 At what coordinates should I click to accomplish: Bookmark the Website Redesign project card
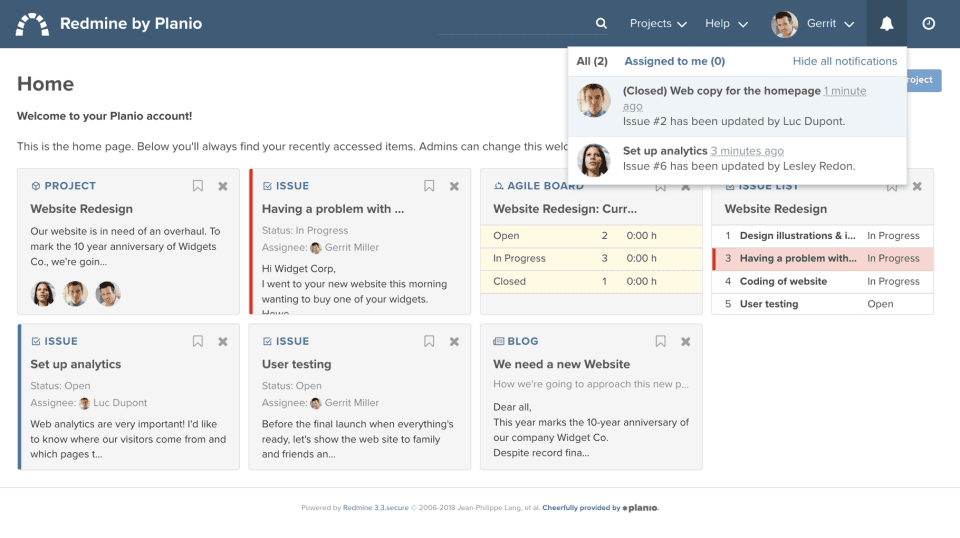pyautogui.click(x=198, y=186)
